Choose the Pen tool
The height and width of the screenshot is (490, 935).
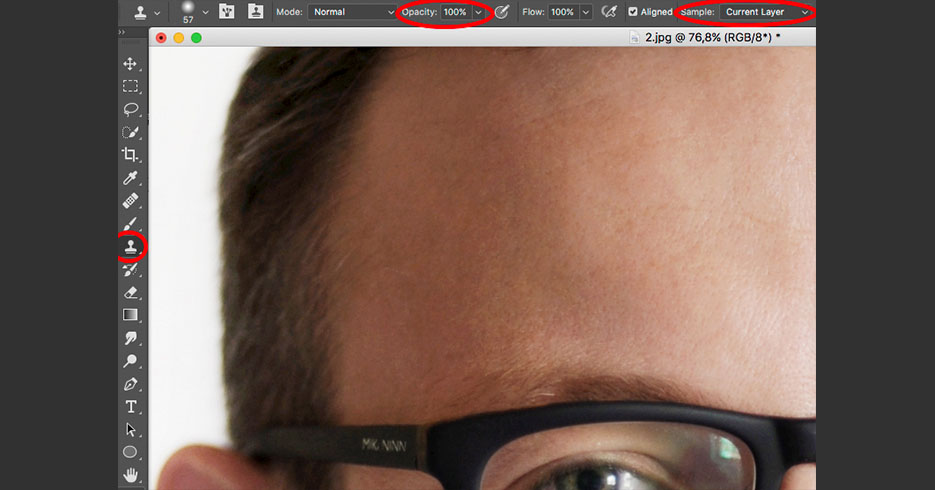[130, 383]
